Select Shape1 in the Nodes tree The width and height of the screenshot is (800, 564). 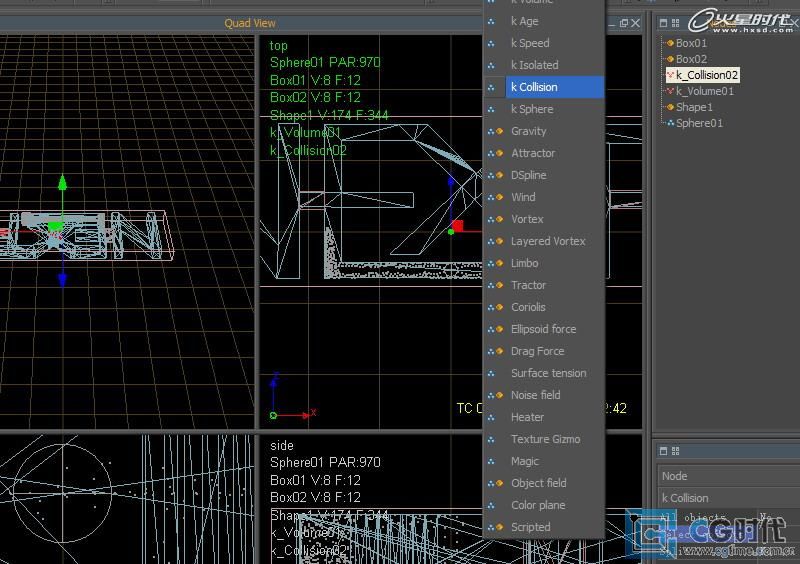tap(694, 107)
